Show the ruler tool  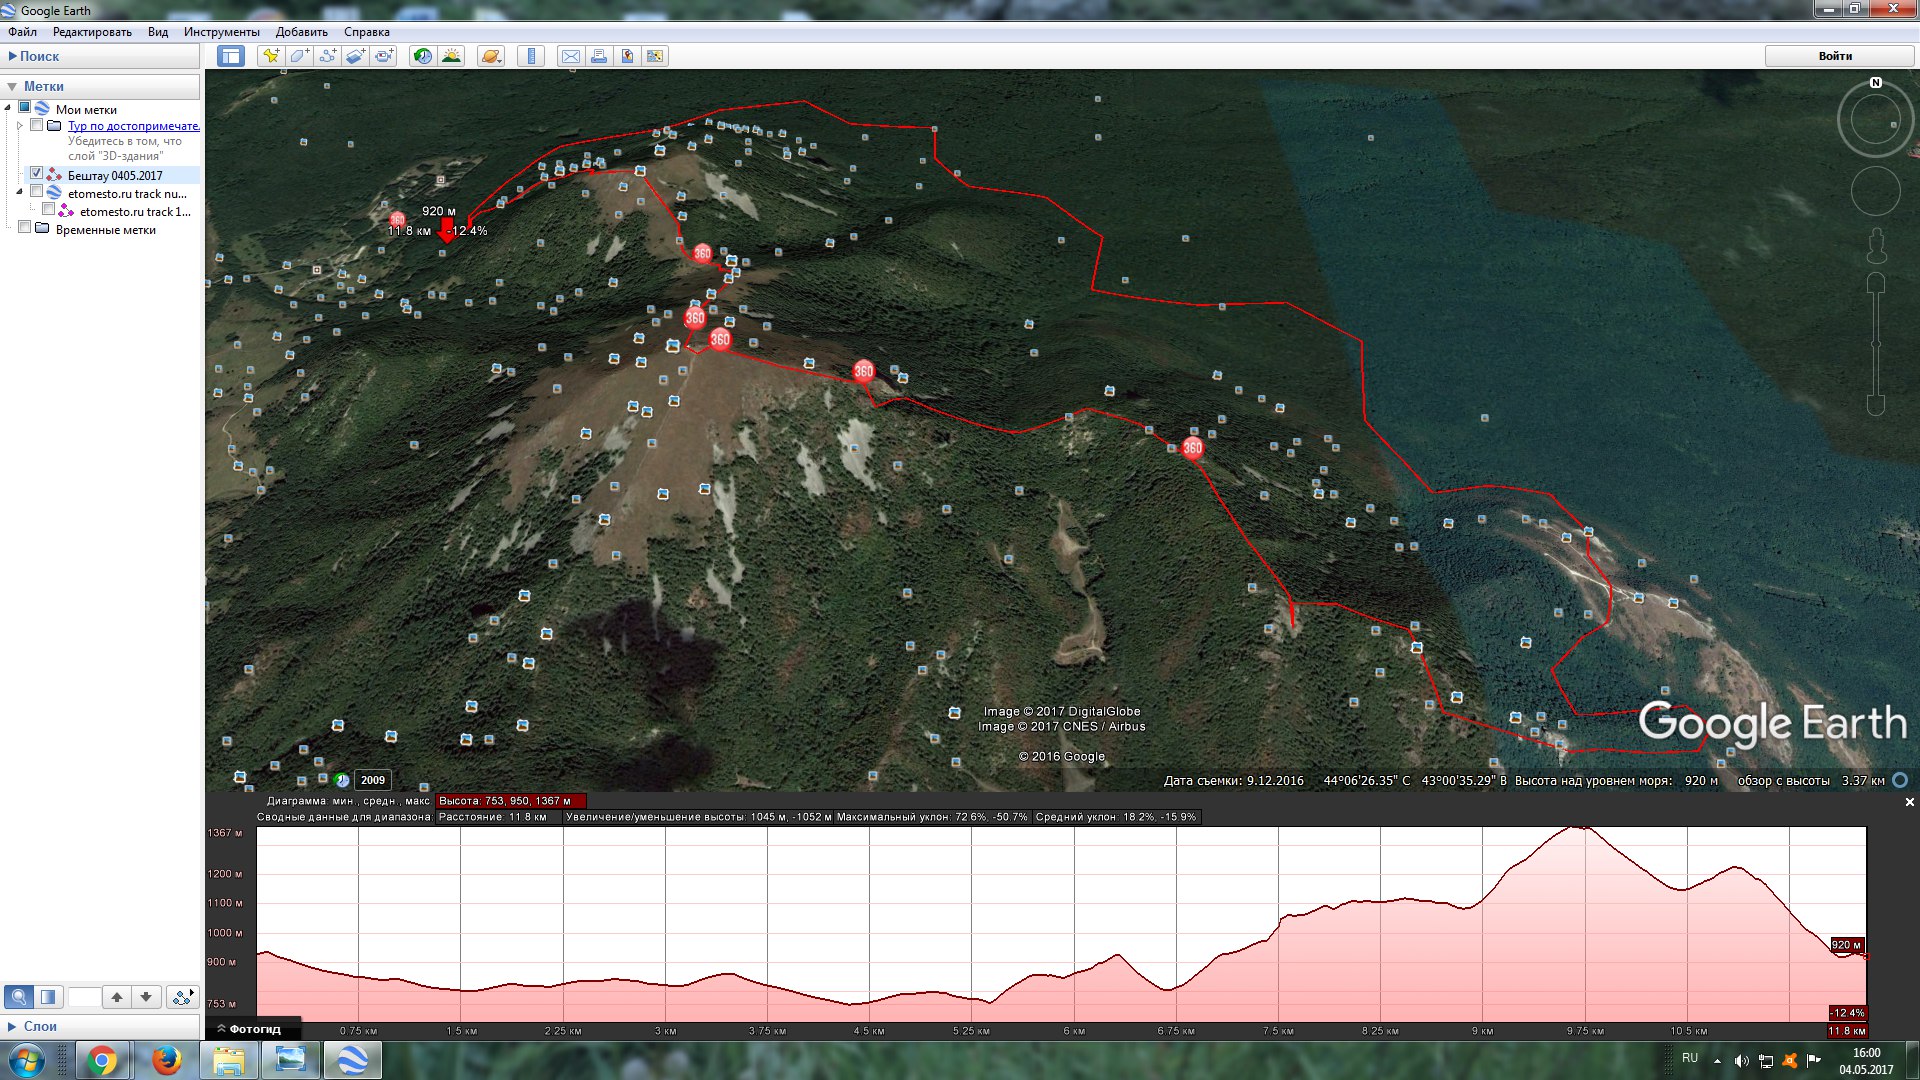(531, 56)
